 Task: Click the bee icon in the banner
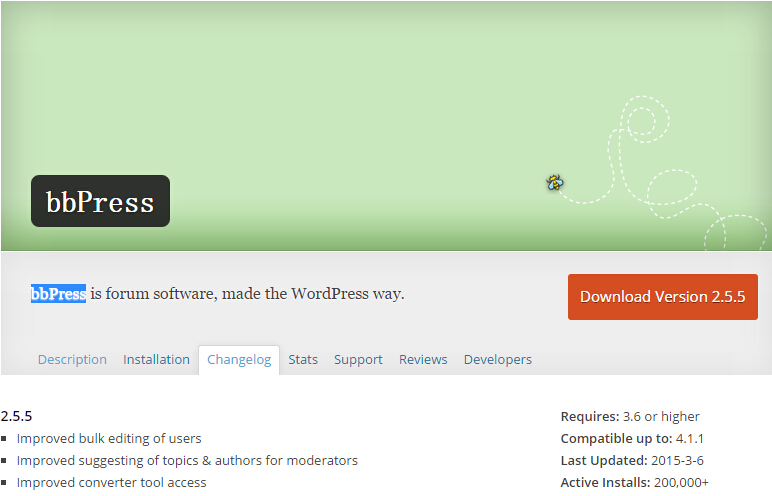pos(554,182)
